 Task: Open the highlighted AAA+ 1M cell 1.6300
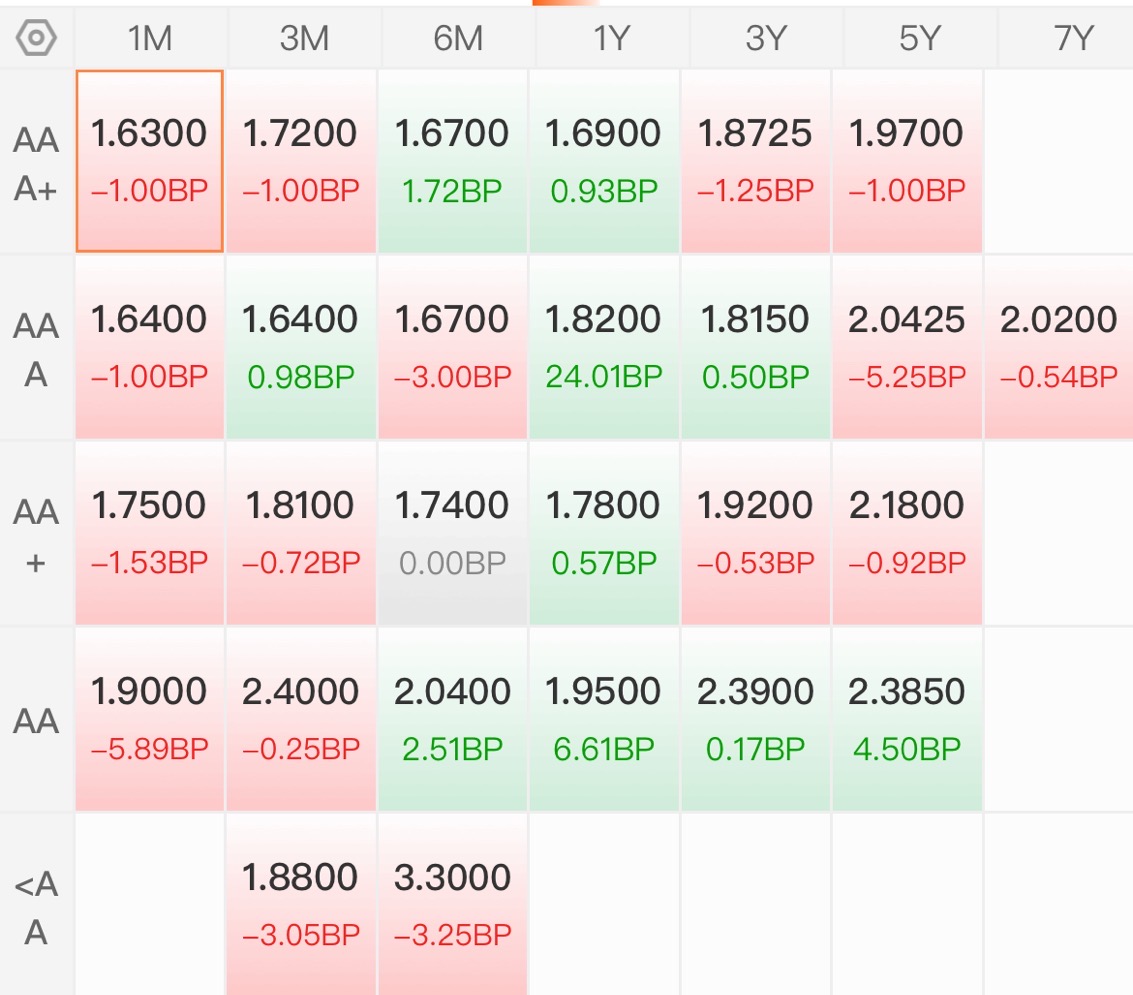coord(150,161)
